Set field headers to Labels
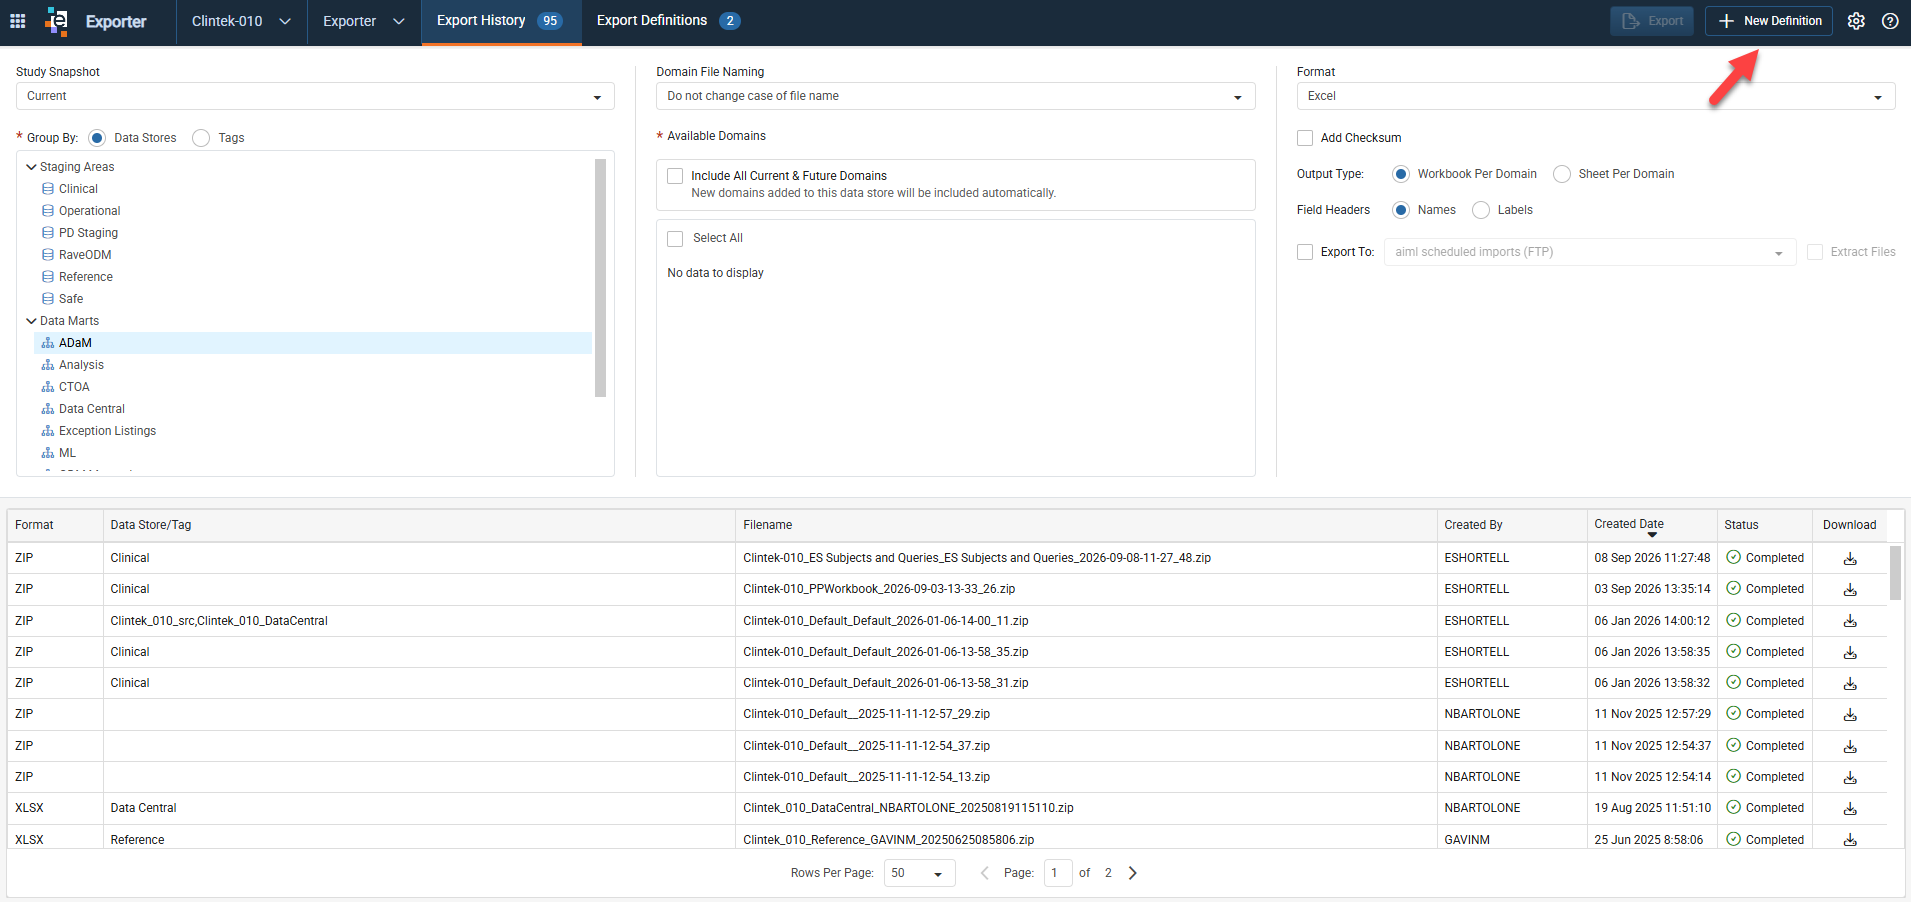The width and height of the screenshot is (1911, 902). tap(1481, 210)
